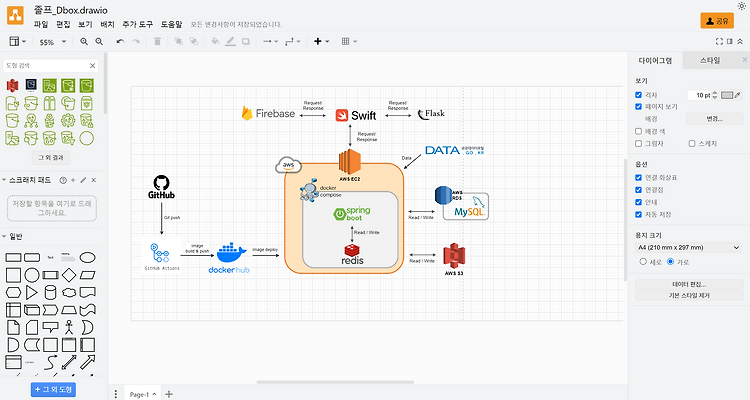Collapse the toolbar with the double-chevron icon

pos(740,42)
